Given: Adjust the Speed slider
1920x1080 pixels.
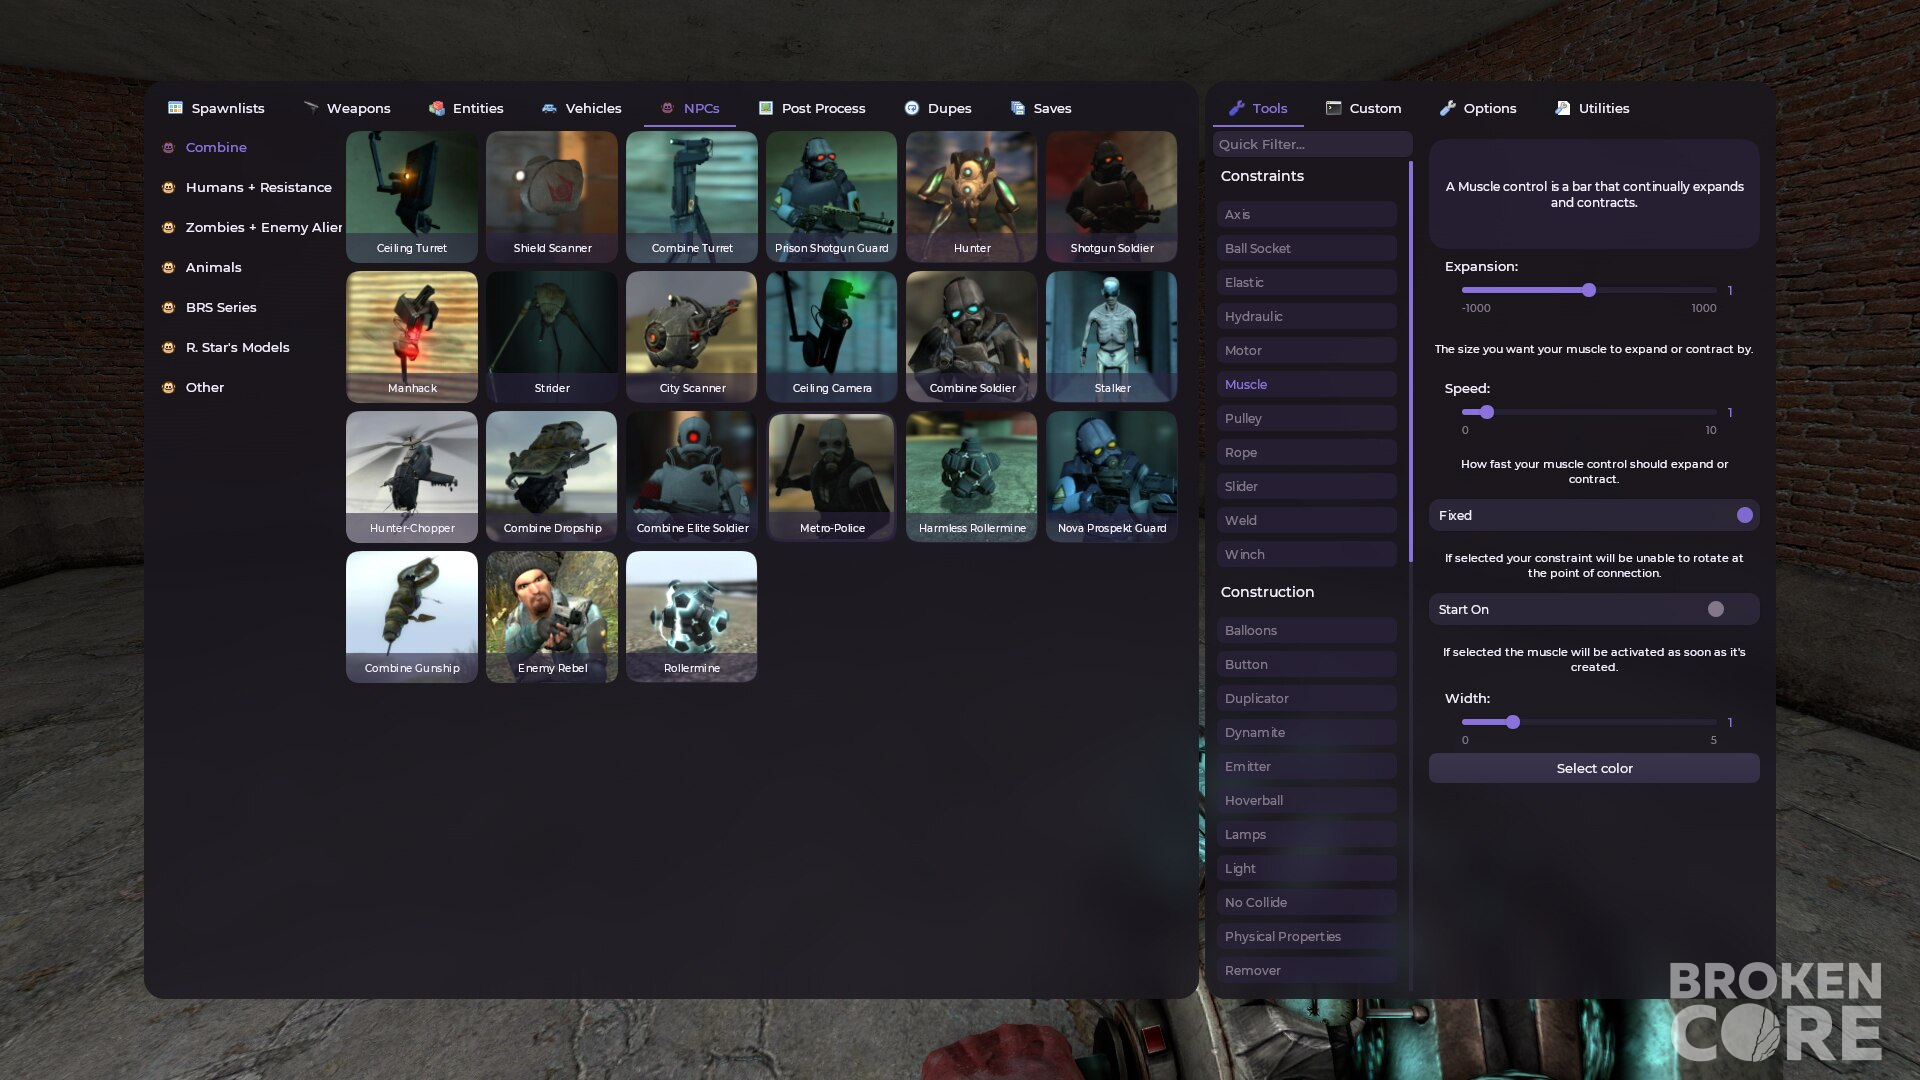Looking at the screenshot, I should pos(1589,412).
